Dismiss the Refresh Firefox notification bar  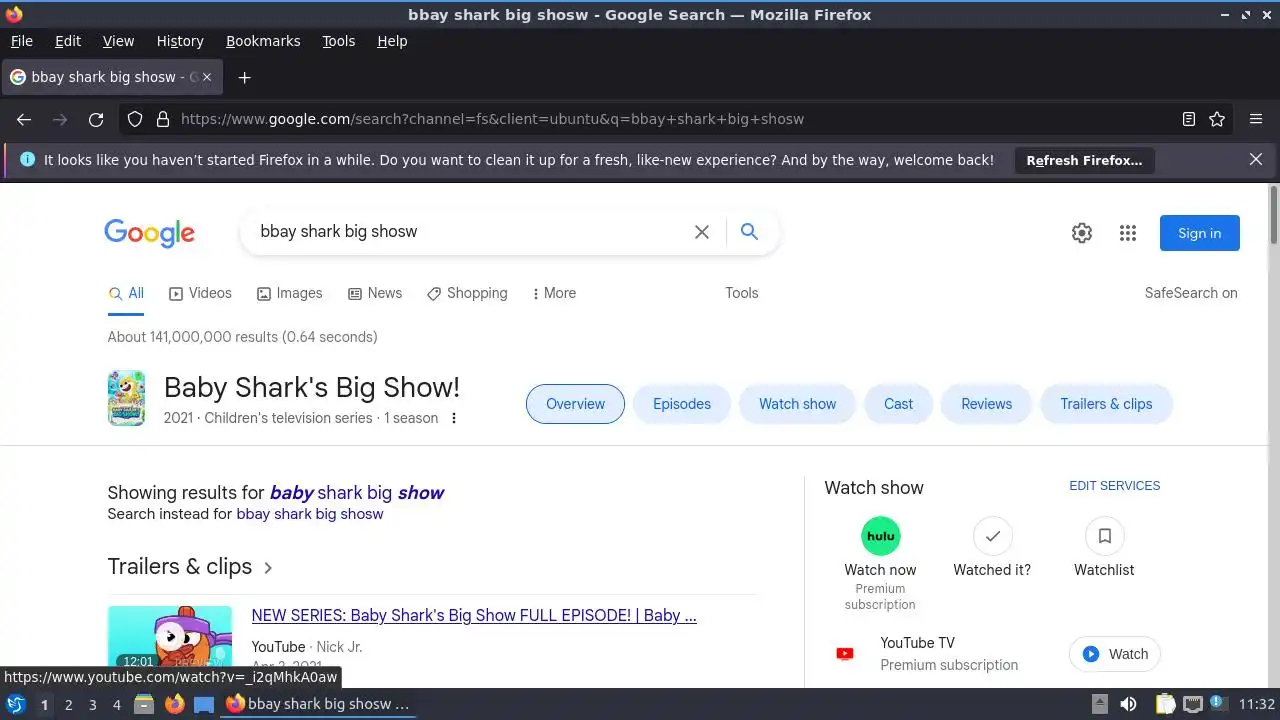[x=1256, y=159]
